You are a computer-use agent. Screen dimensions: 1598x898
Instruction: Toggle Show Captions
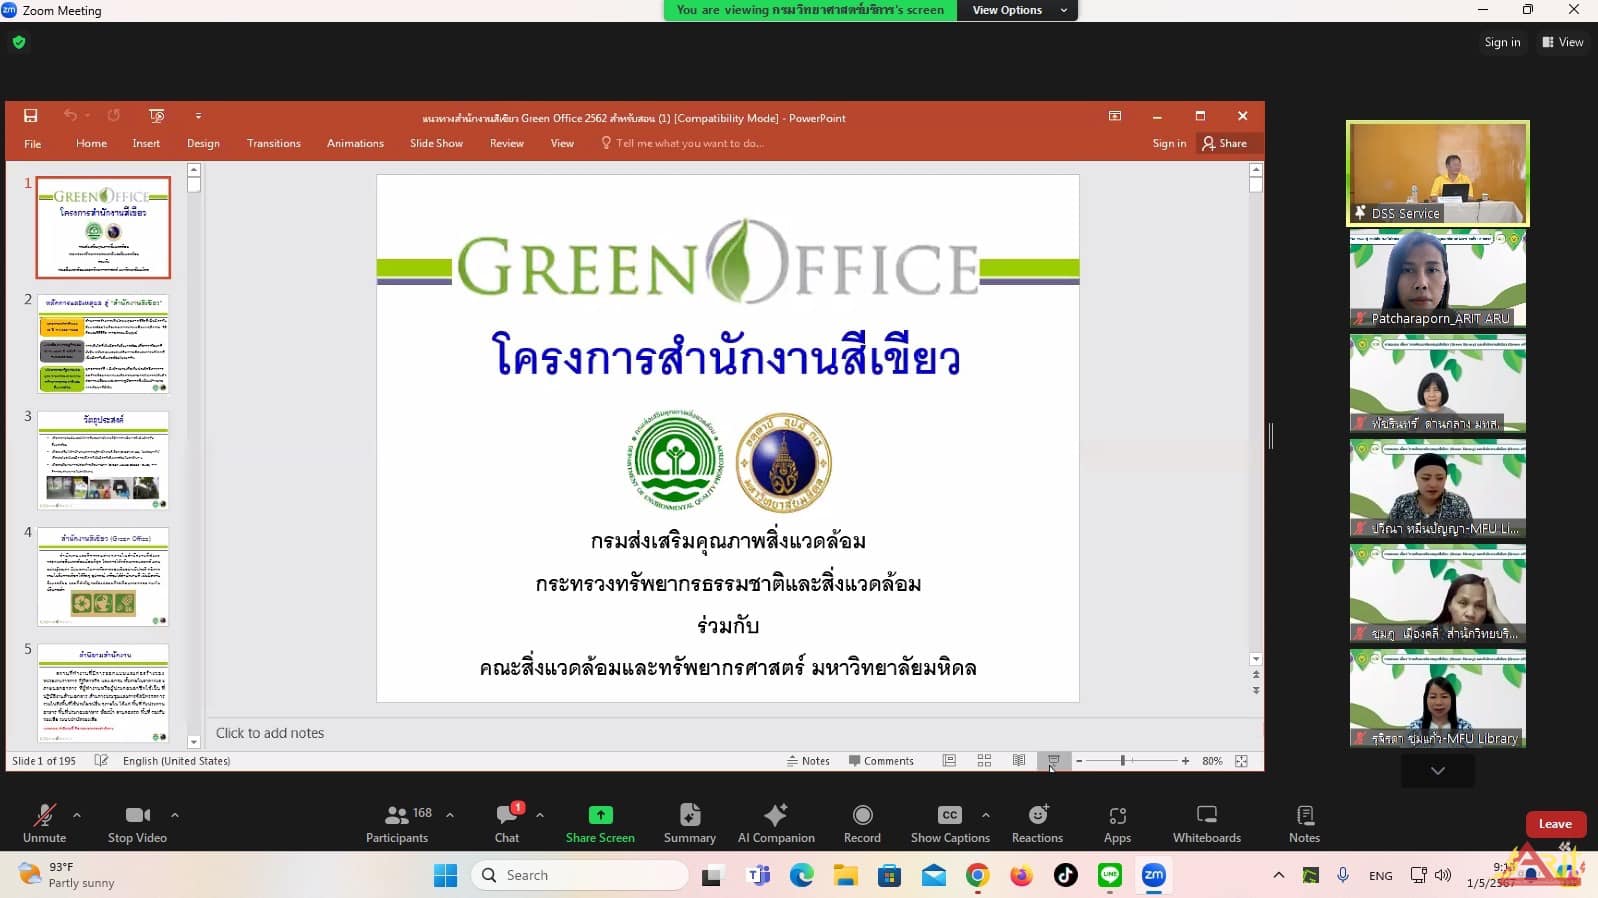pos(950,824)
